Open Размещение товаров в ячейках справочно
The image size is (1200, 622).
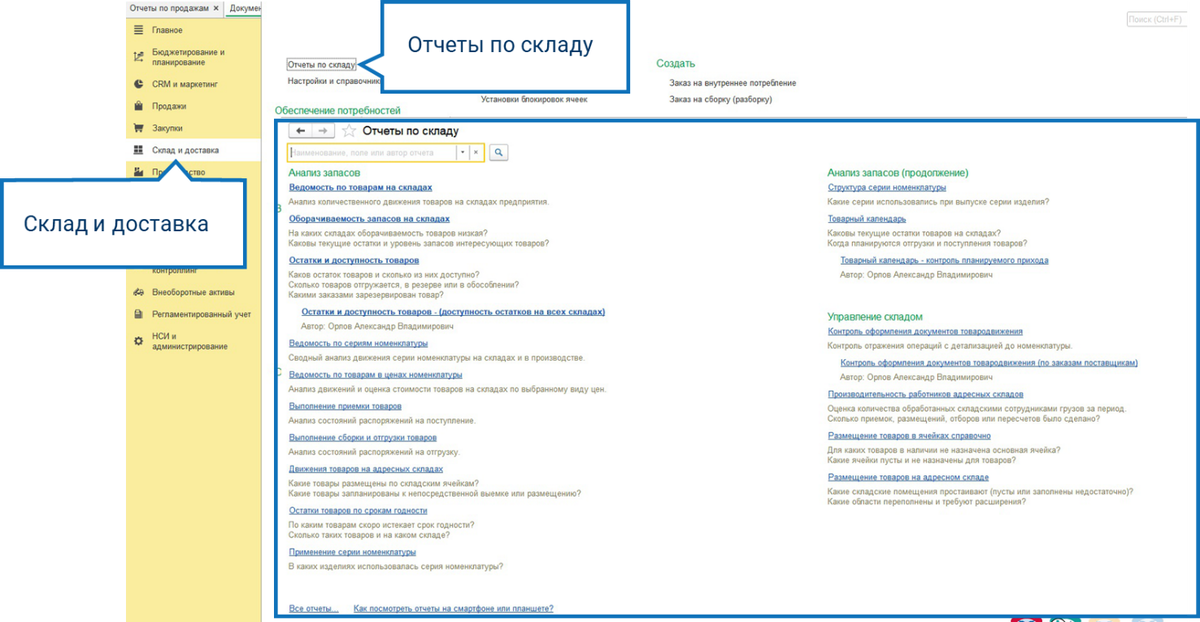909,436
